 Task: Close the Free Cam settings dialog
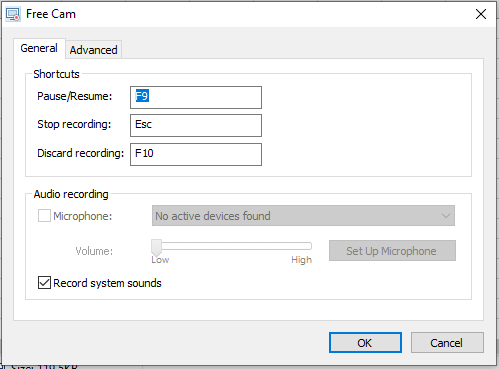[x=481, y=14]
